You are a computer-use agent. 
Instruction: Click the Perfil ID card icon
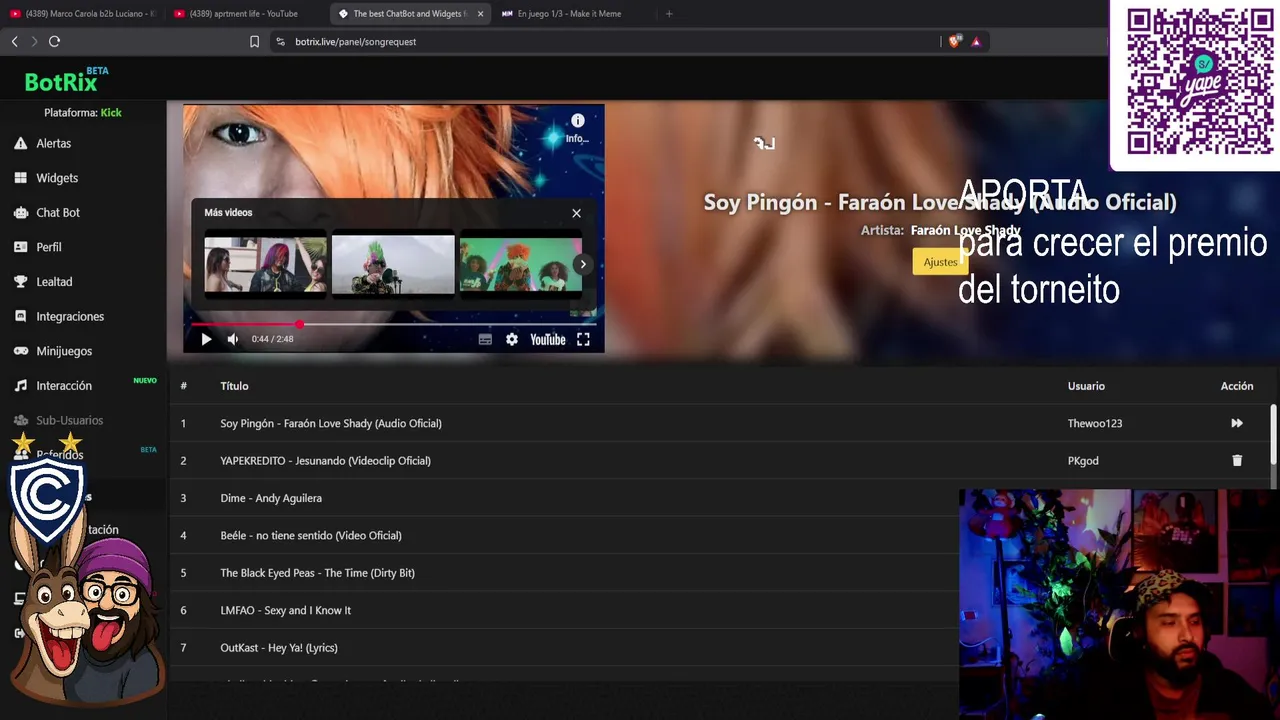coord(20,247)
